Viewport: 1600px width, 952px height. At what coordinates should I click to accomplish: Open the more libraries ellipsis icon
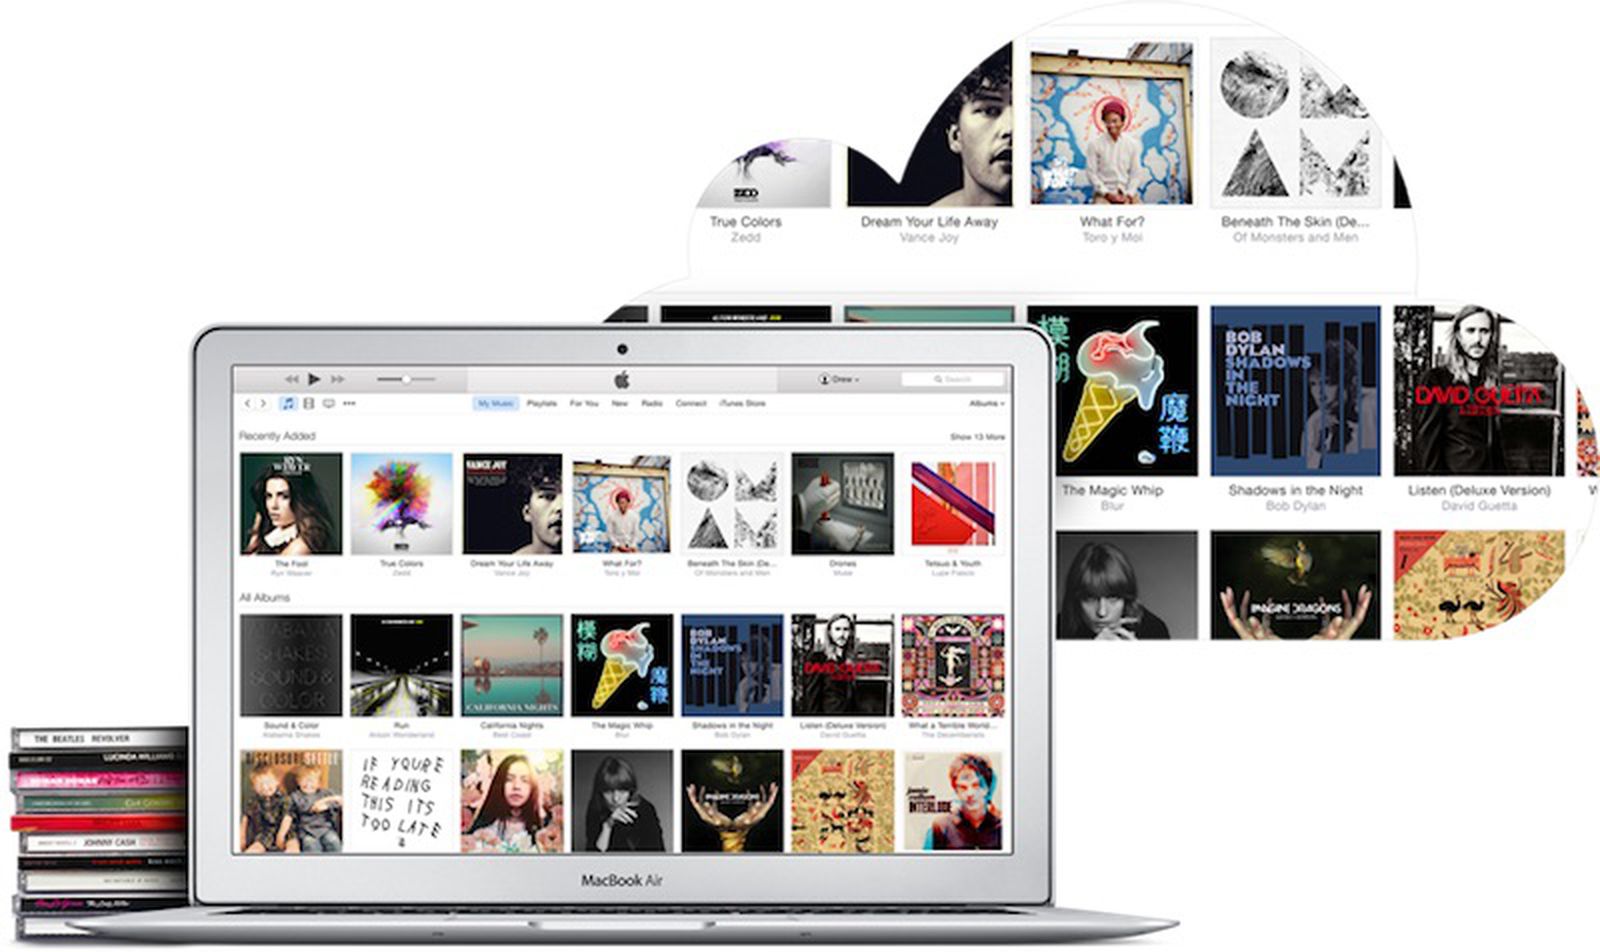[x=349, y=404]
